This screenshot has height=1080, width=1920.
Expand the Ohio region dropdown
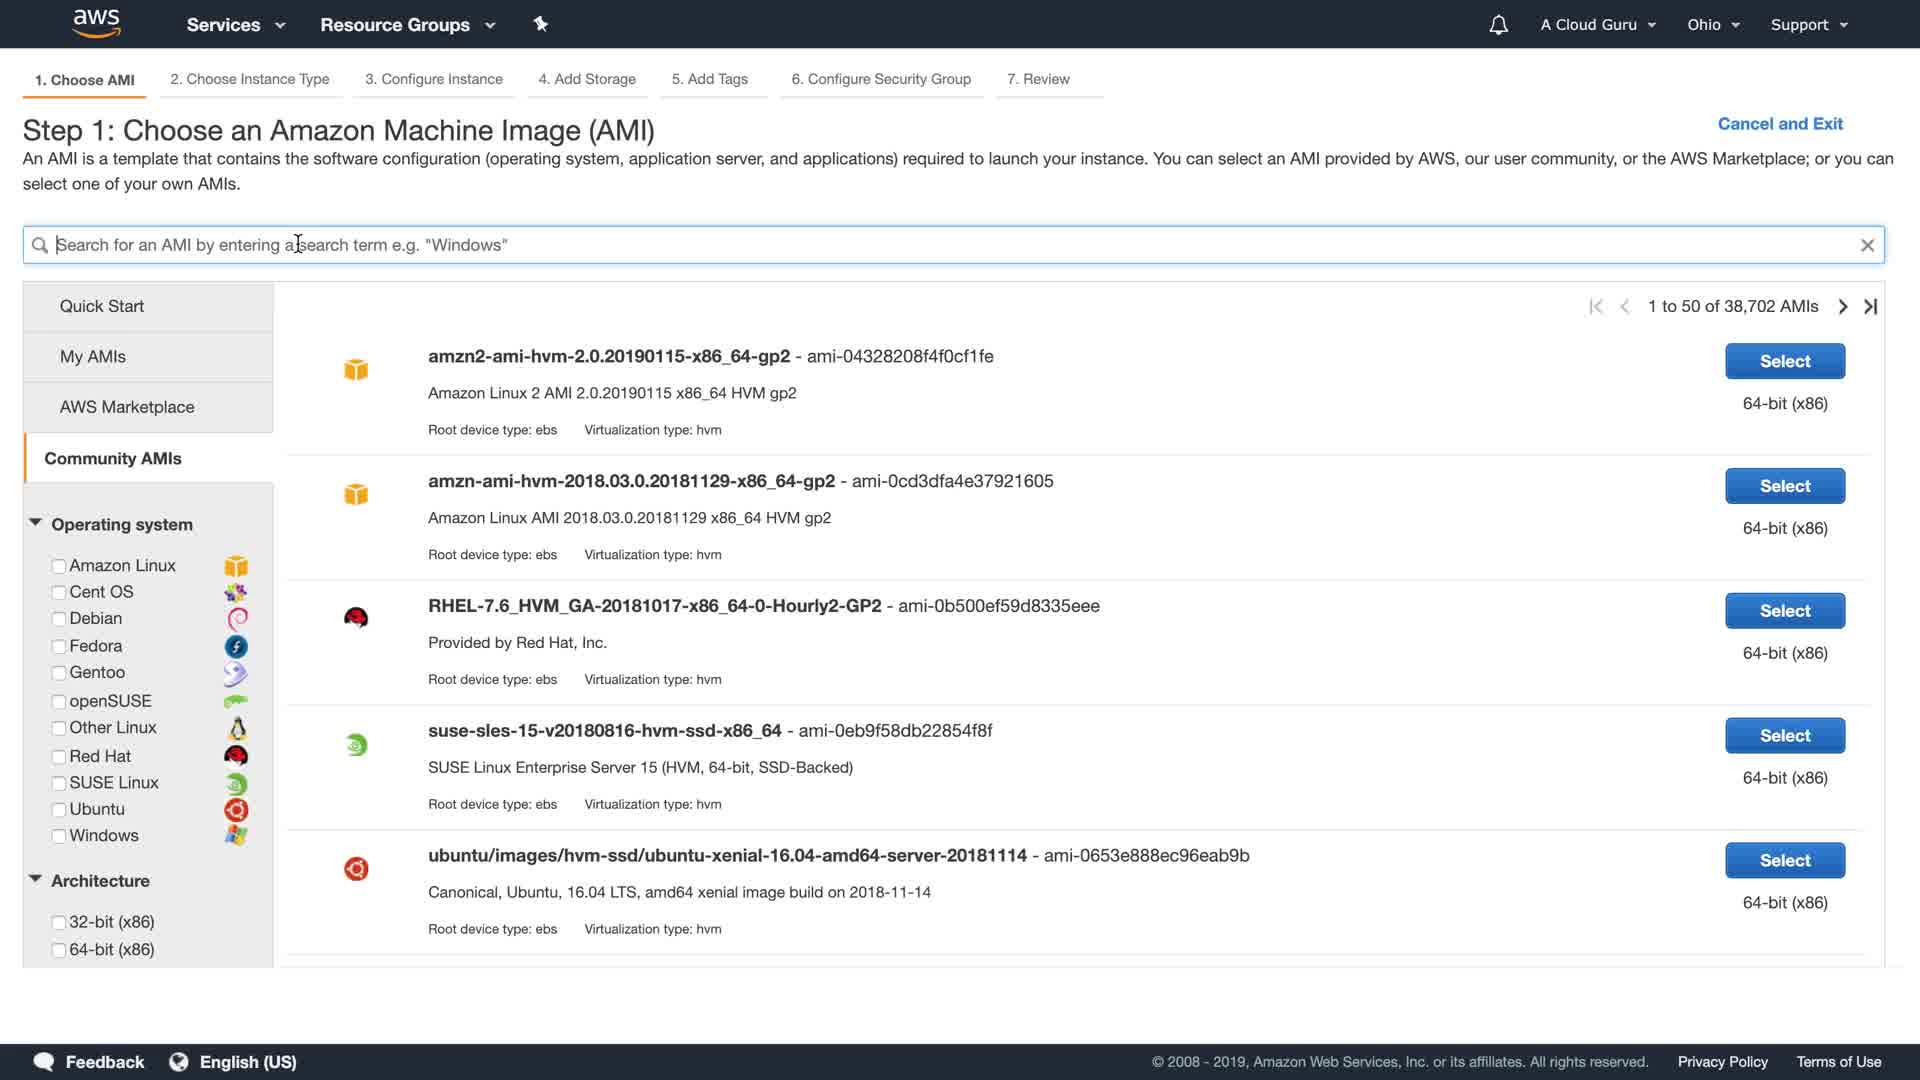point(1713,25)
